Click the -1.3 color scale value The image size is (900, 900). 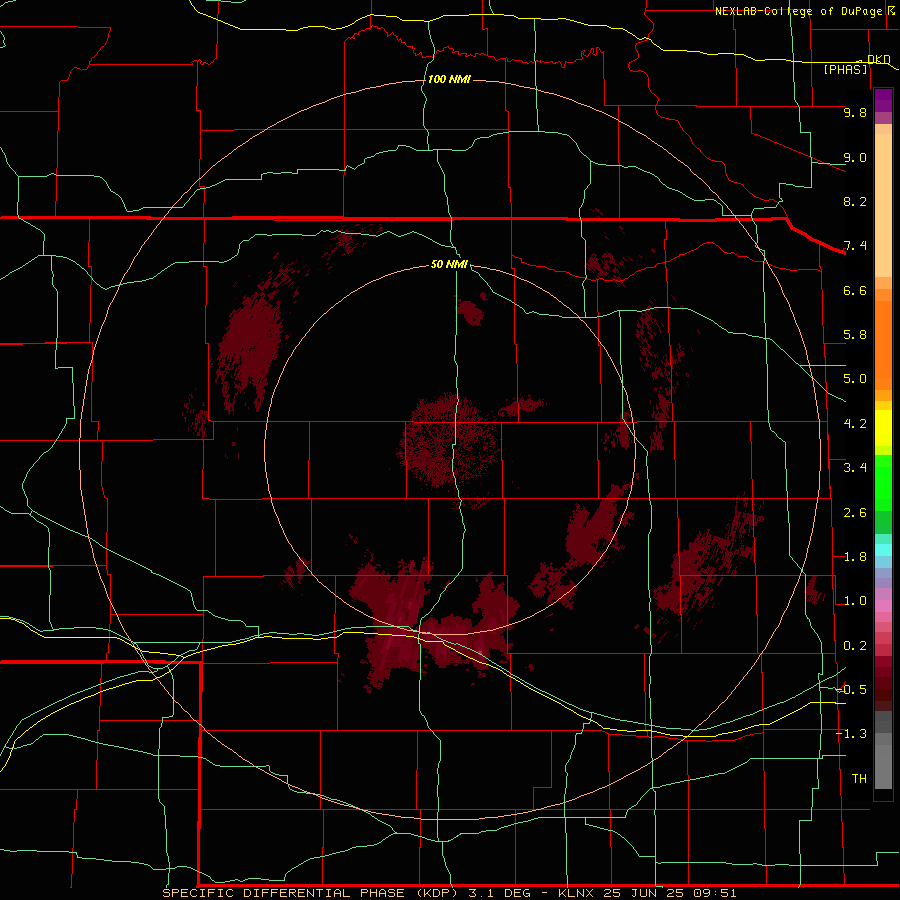click(851, 734)
